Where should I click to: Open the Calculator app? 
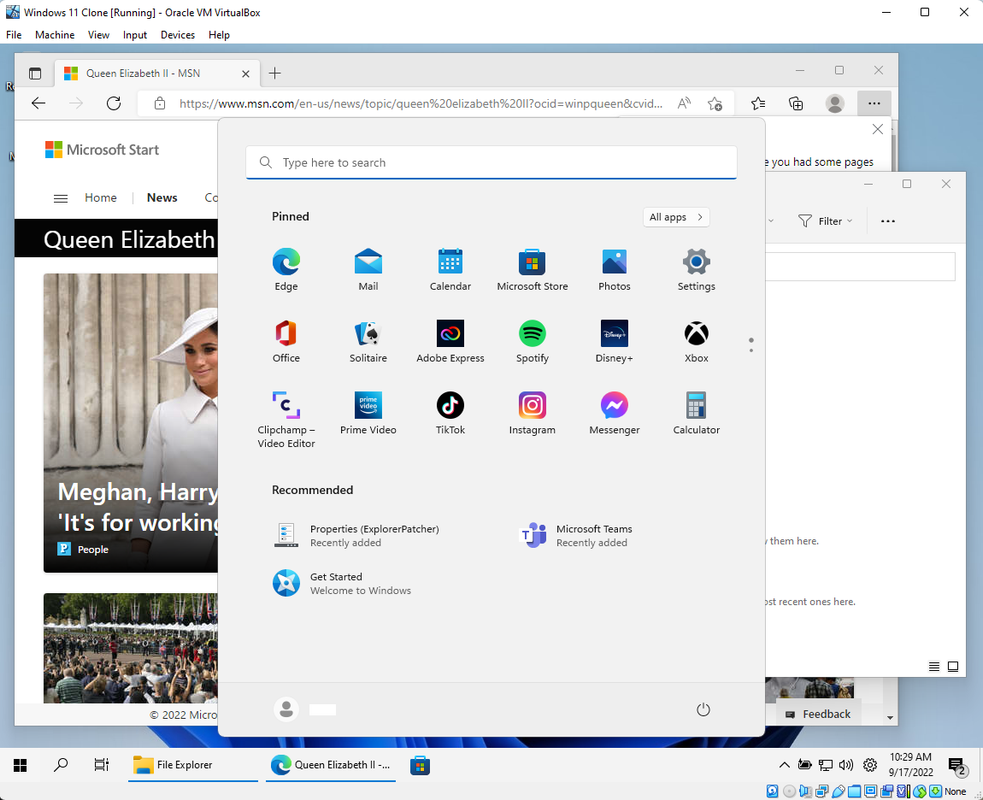coord(696,414)
